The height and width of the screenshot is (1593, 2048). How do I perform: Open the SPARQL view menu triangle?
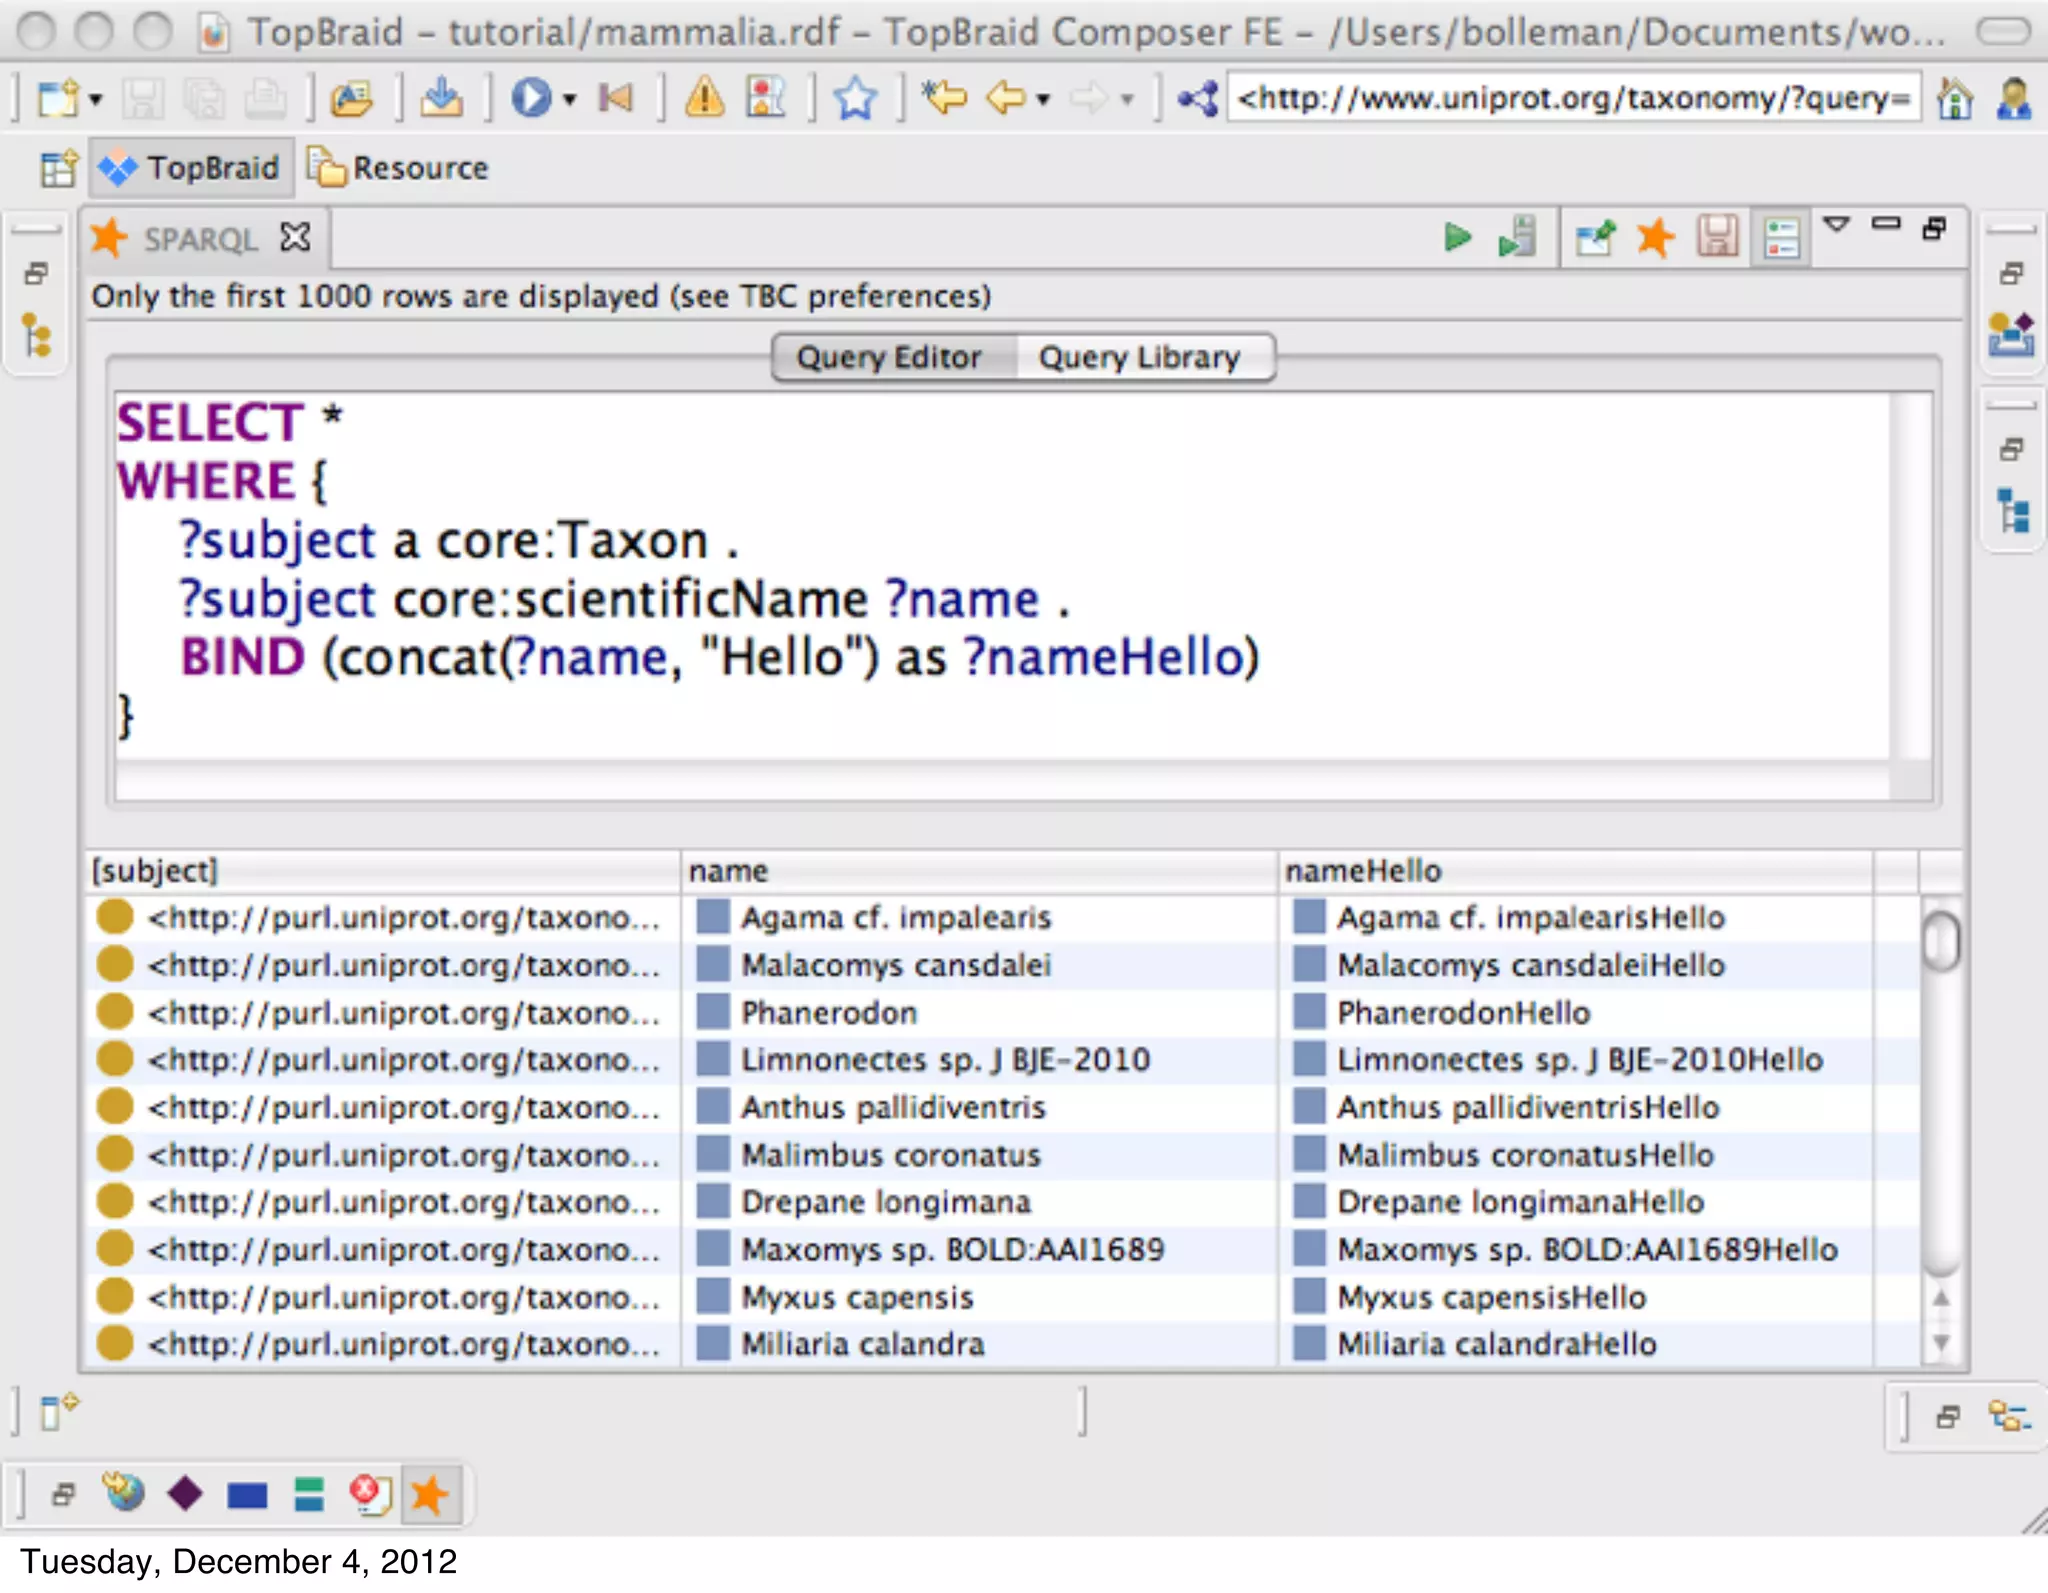coord(1836,224)
